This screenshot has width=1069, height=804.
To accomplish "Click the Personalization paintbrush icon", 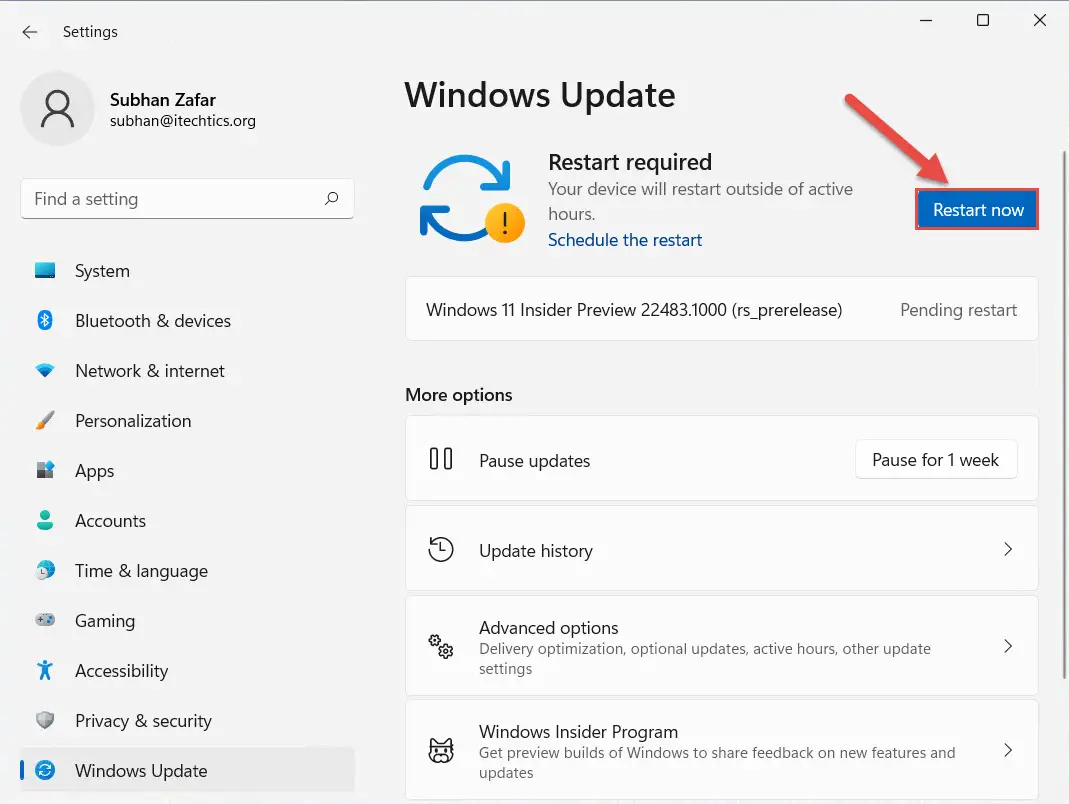I will pos(45,420).
